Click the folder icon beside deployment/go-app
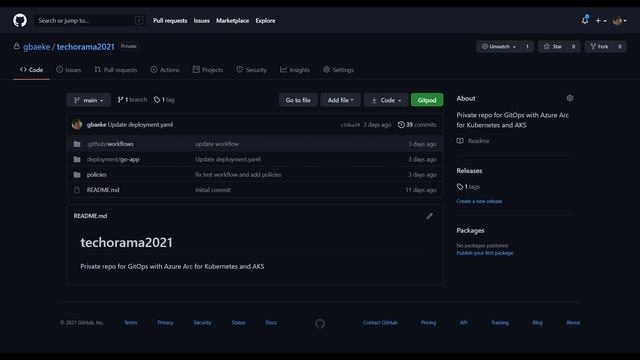This screenshot has height=360, width=640. click(77, 159)
